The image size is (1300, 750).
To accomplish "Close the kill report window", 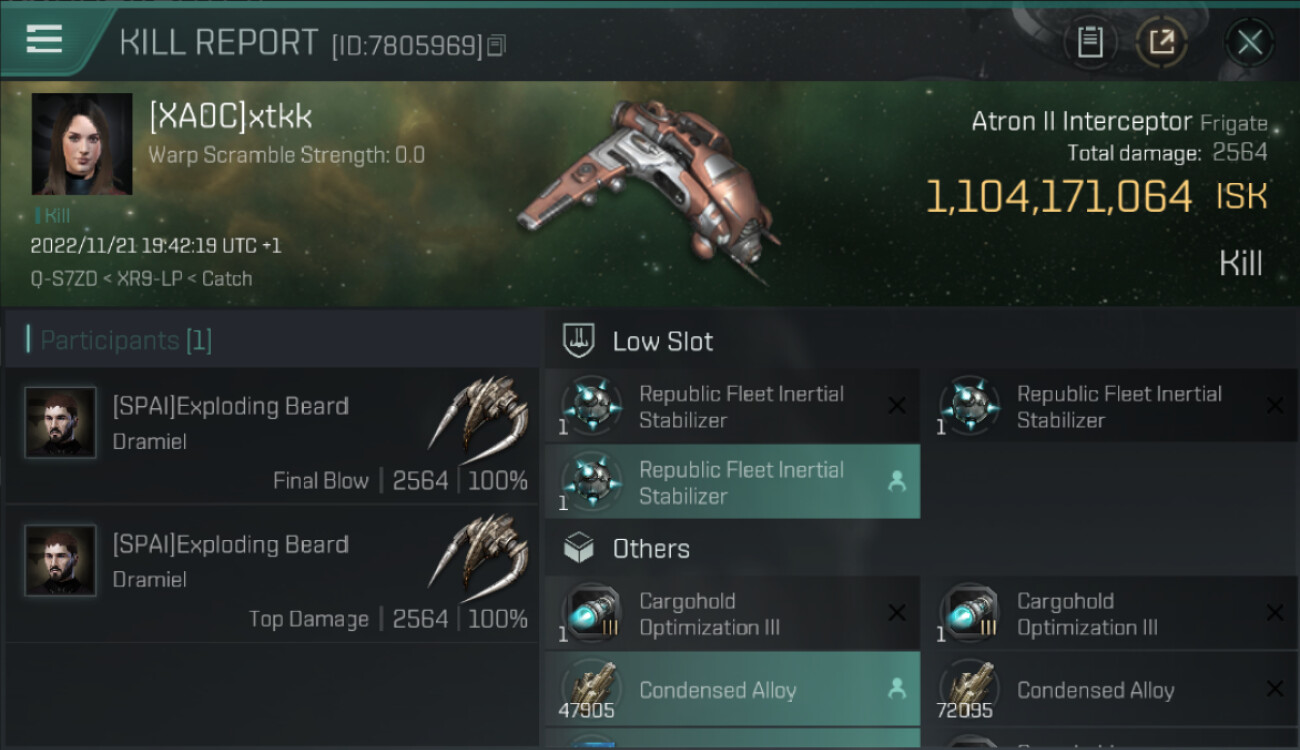I will coord(1249,42).
